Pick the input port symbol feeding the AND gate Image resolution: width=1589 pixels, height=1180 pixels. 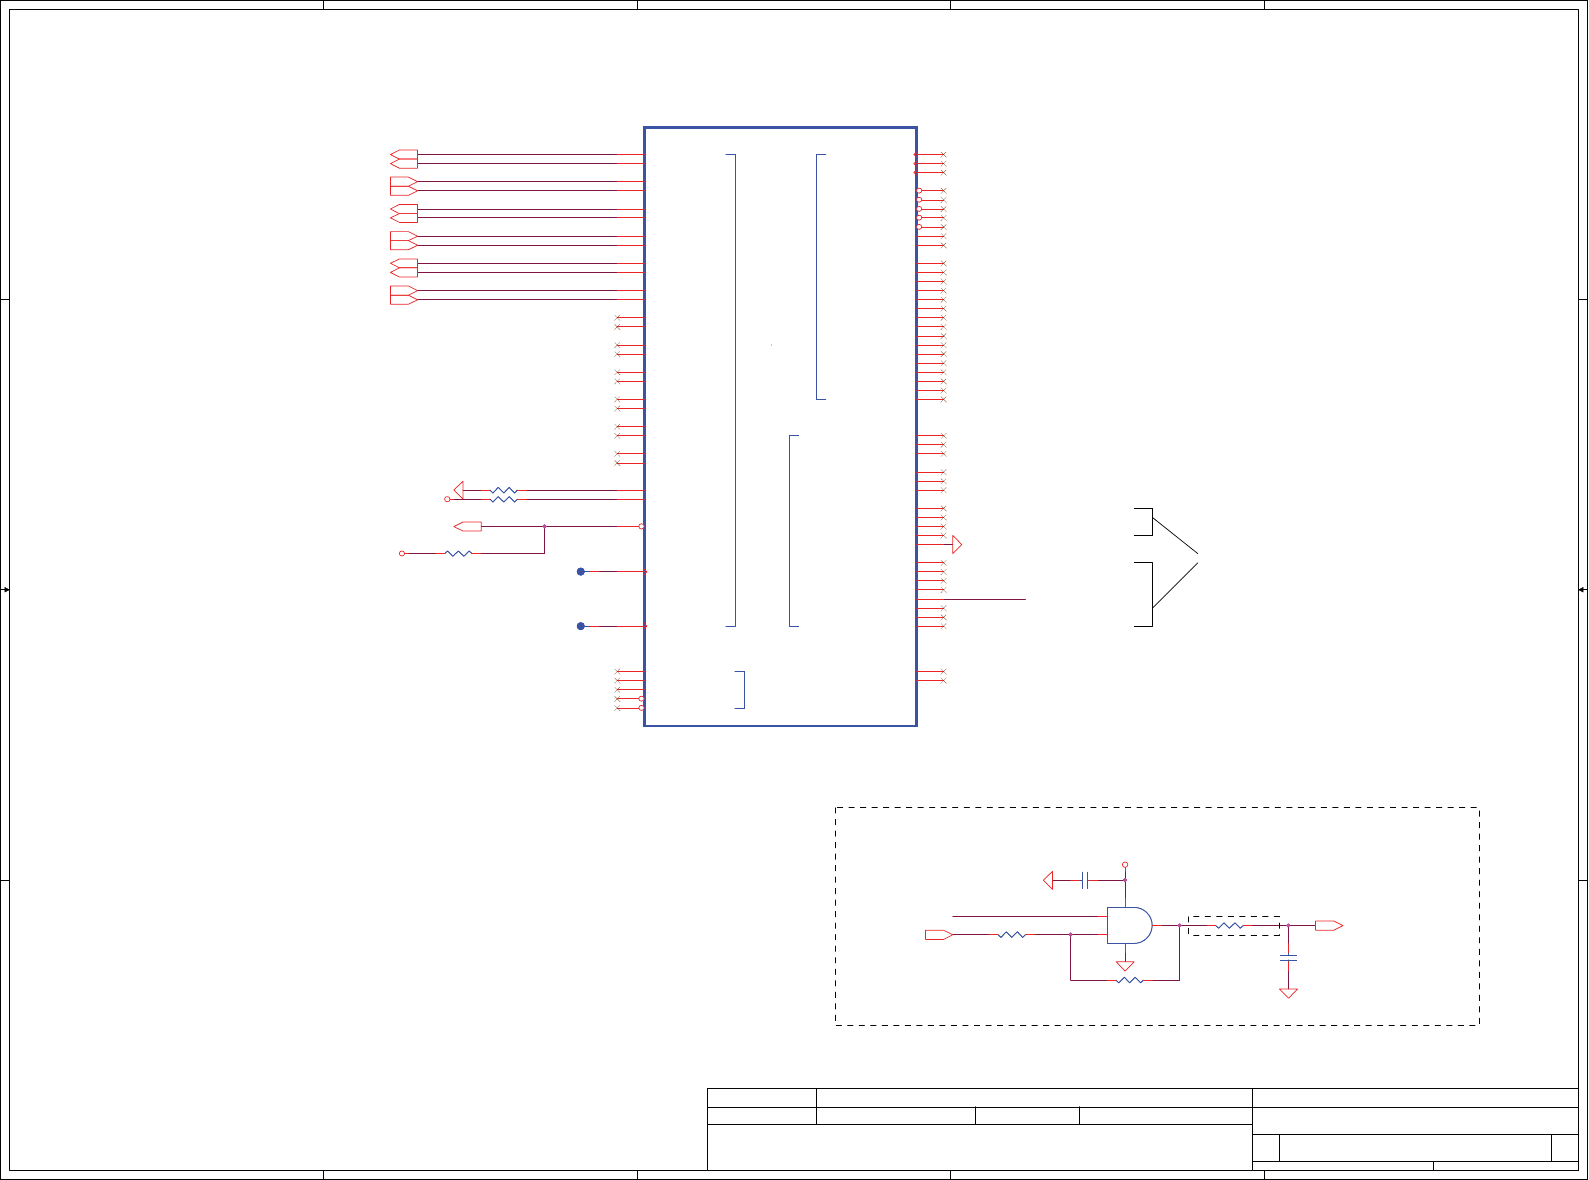click(x=938, y=934)
